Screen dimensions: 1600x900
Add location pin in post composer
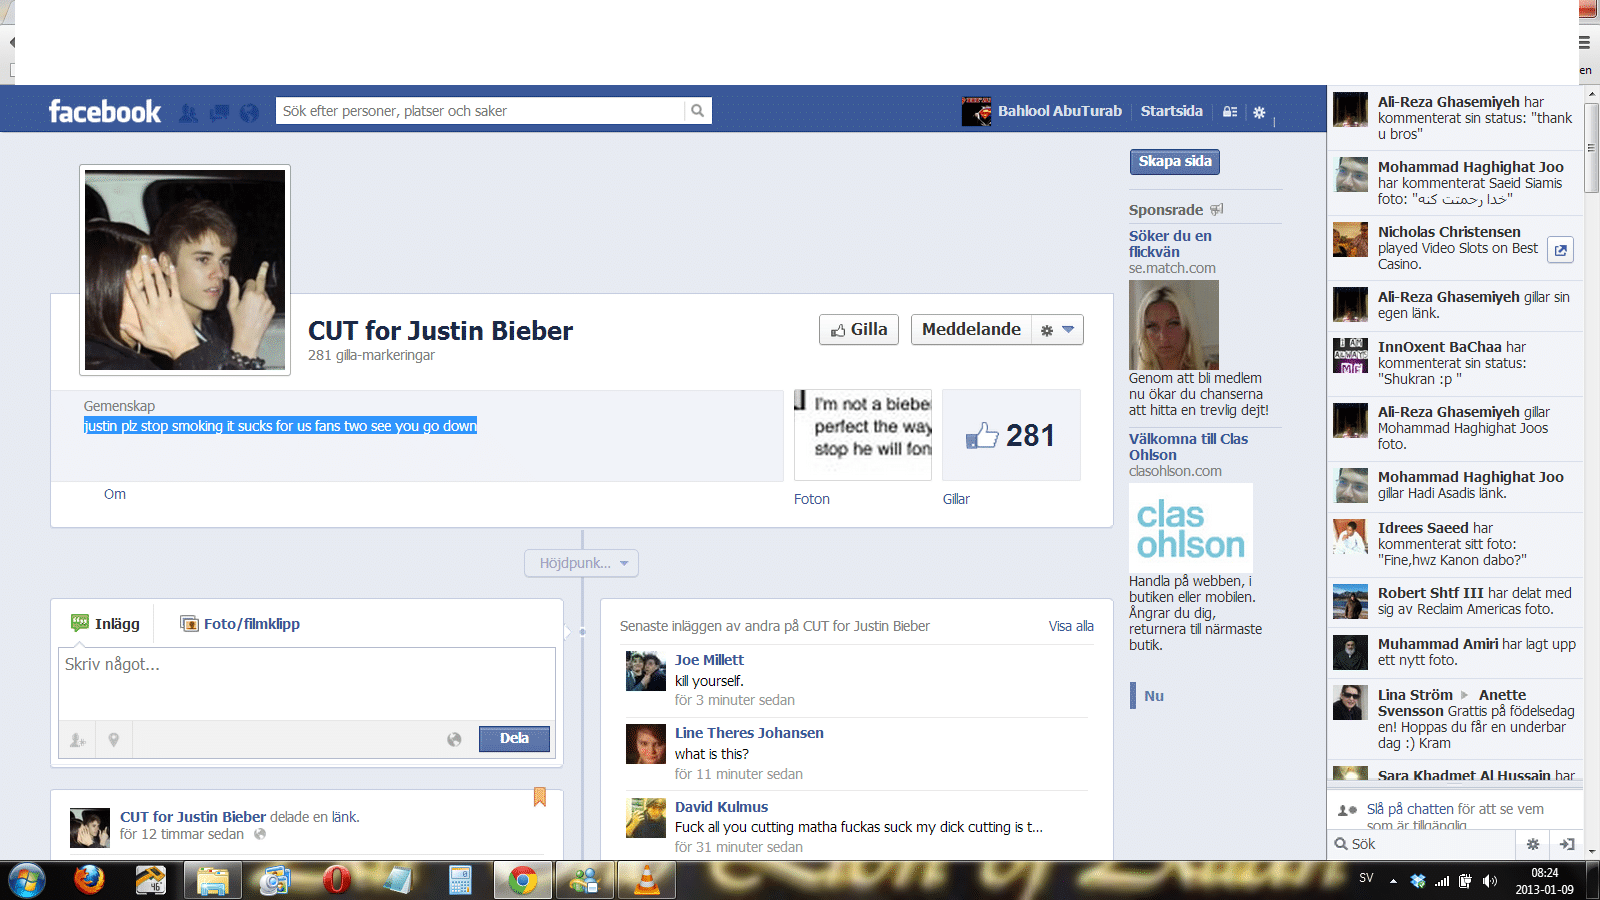click(x=114, y=740)
